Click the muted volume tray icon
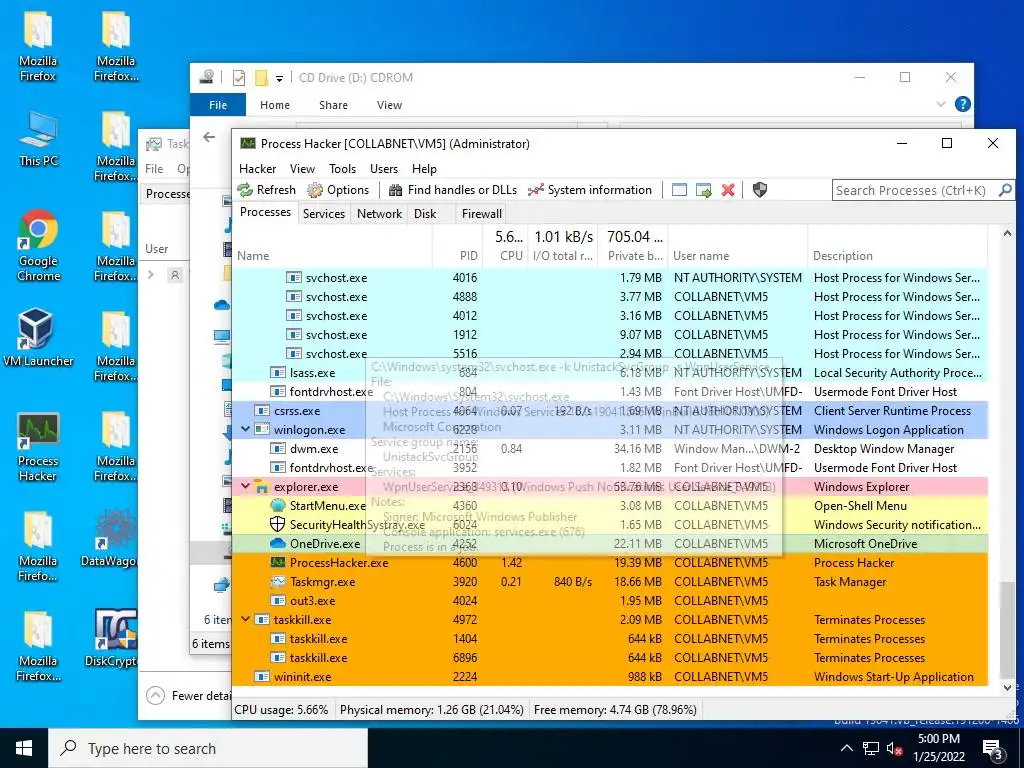This screenshot has width=1024, height=768. pos(894,749)
